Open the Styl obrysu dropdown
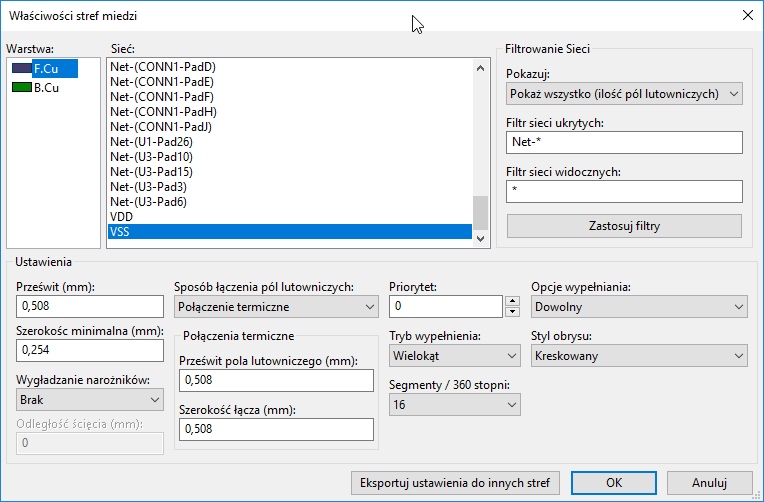This screenshot has height=502, width=764. point(639,355)
